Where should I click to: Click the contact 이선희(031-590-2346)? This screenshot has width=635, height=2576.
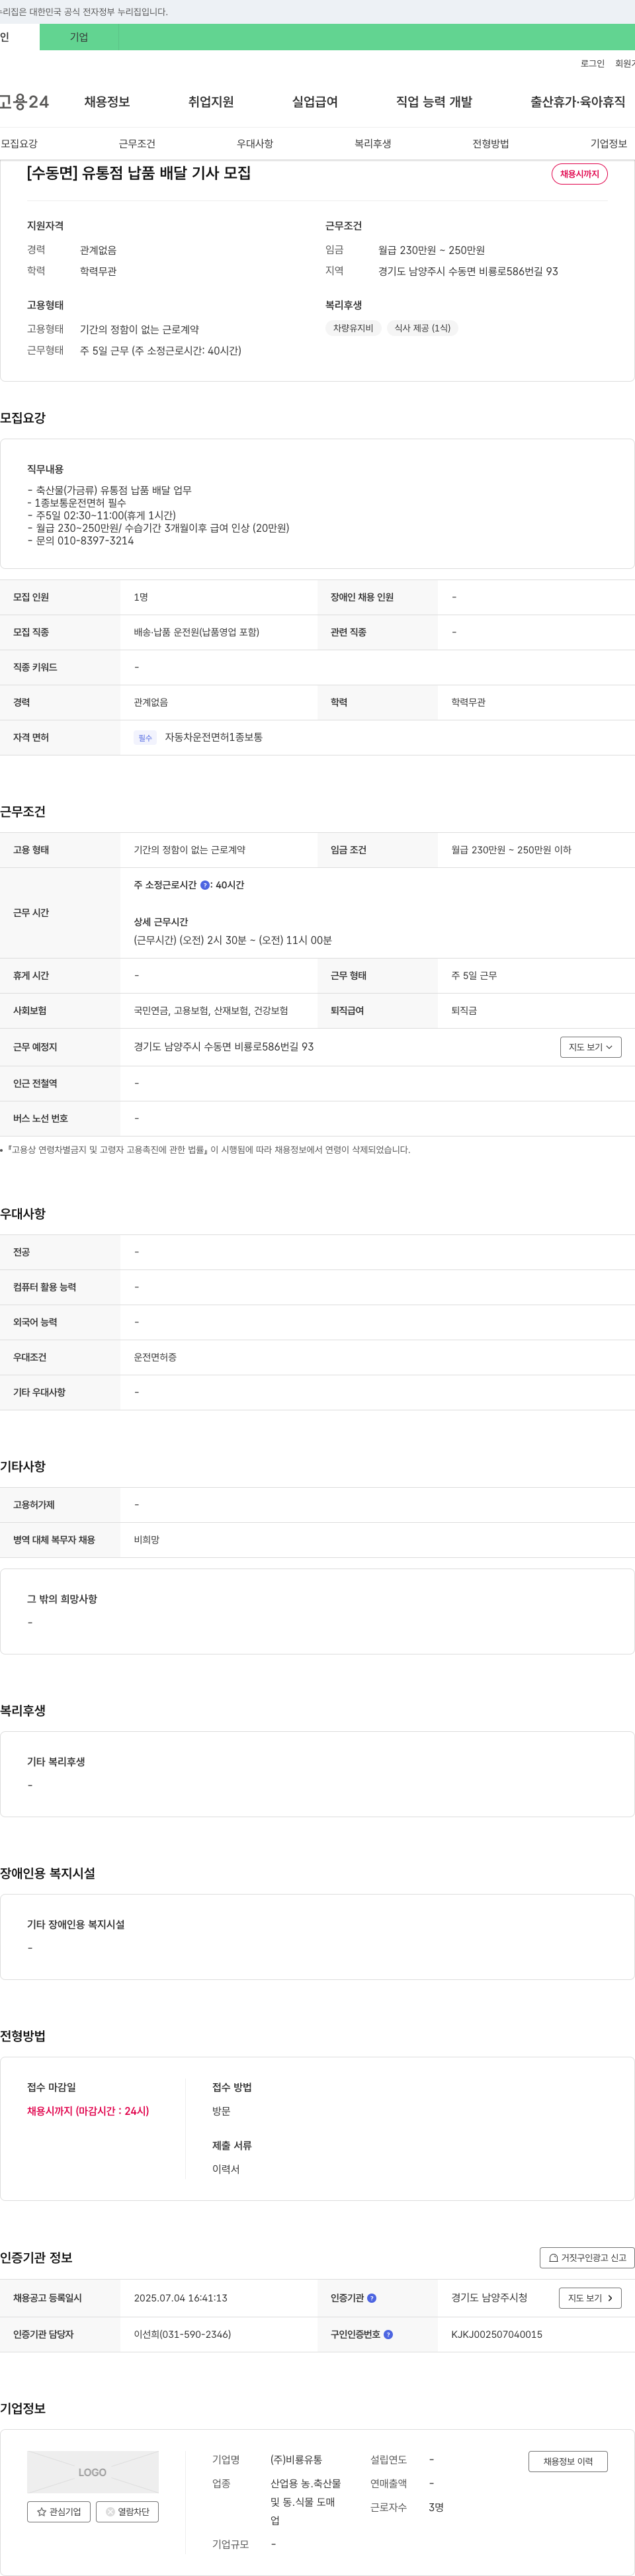click(x=182, y=2334)
